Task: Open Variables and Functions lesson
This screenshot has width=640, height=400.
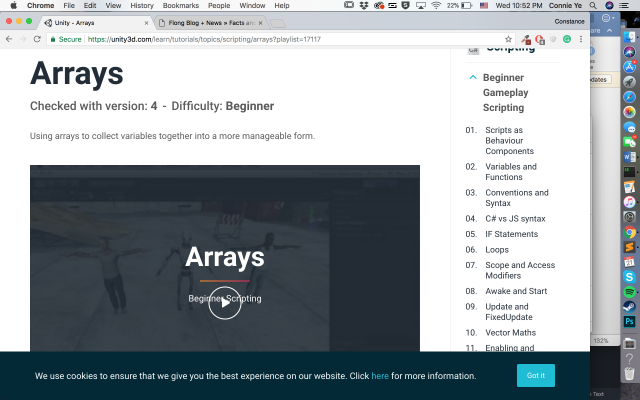Action: (x=511, y=172)
